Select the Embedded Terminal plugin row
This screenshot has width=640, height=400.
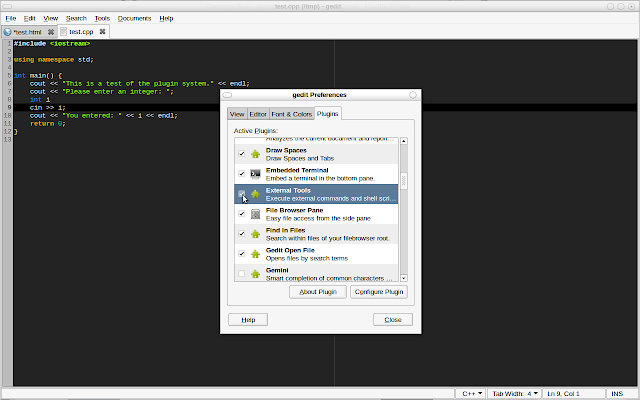(x=316, y=174)
